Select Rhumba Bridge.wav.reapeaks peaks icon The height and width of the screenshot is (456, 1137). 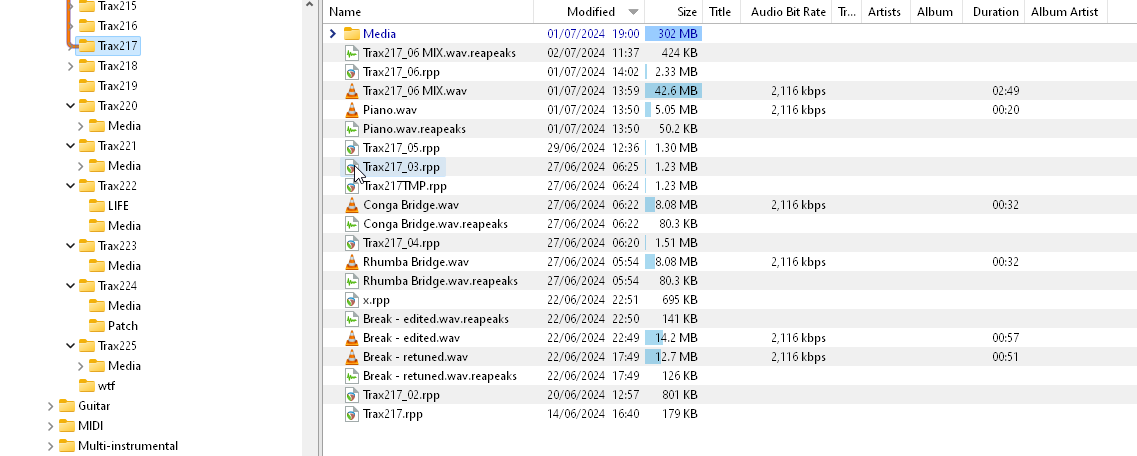pyautogui.click(x=352, y=281)
